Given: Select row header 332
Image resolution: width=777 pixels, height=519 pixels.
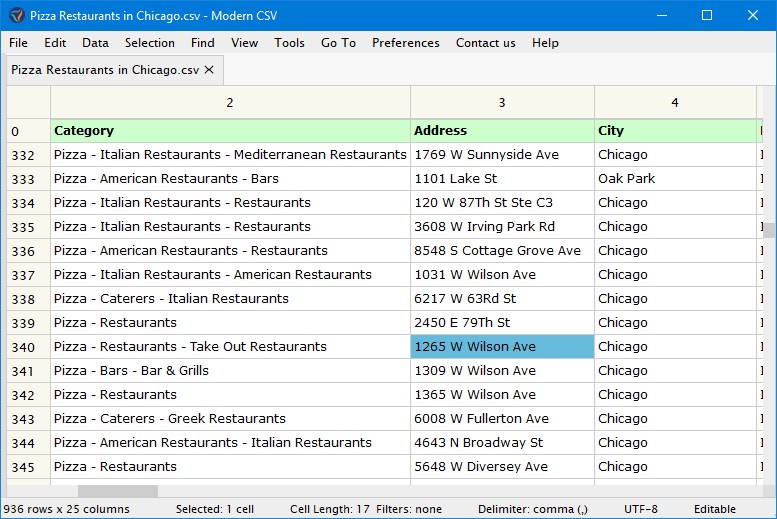Looking at the screenshot, I should 28,155.
